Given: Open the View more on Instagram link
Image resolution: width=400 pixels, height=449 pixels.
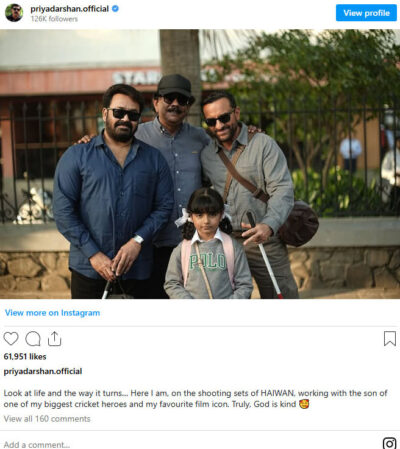Looking at the screenshot, I should coord(52,313).
